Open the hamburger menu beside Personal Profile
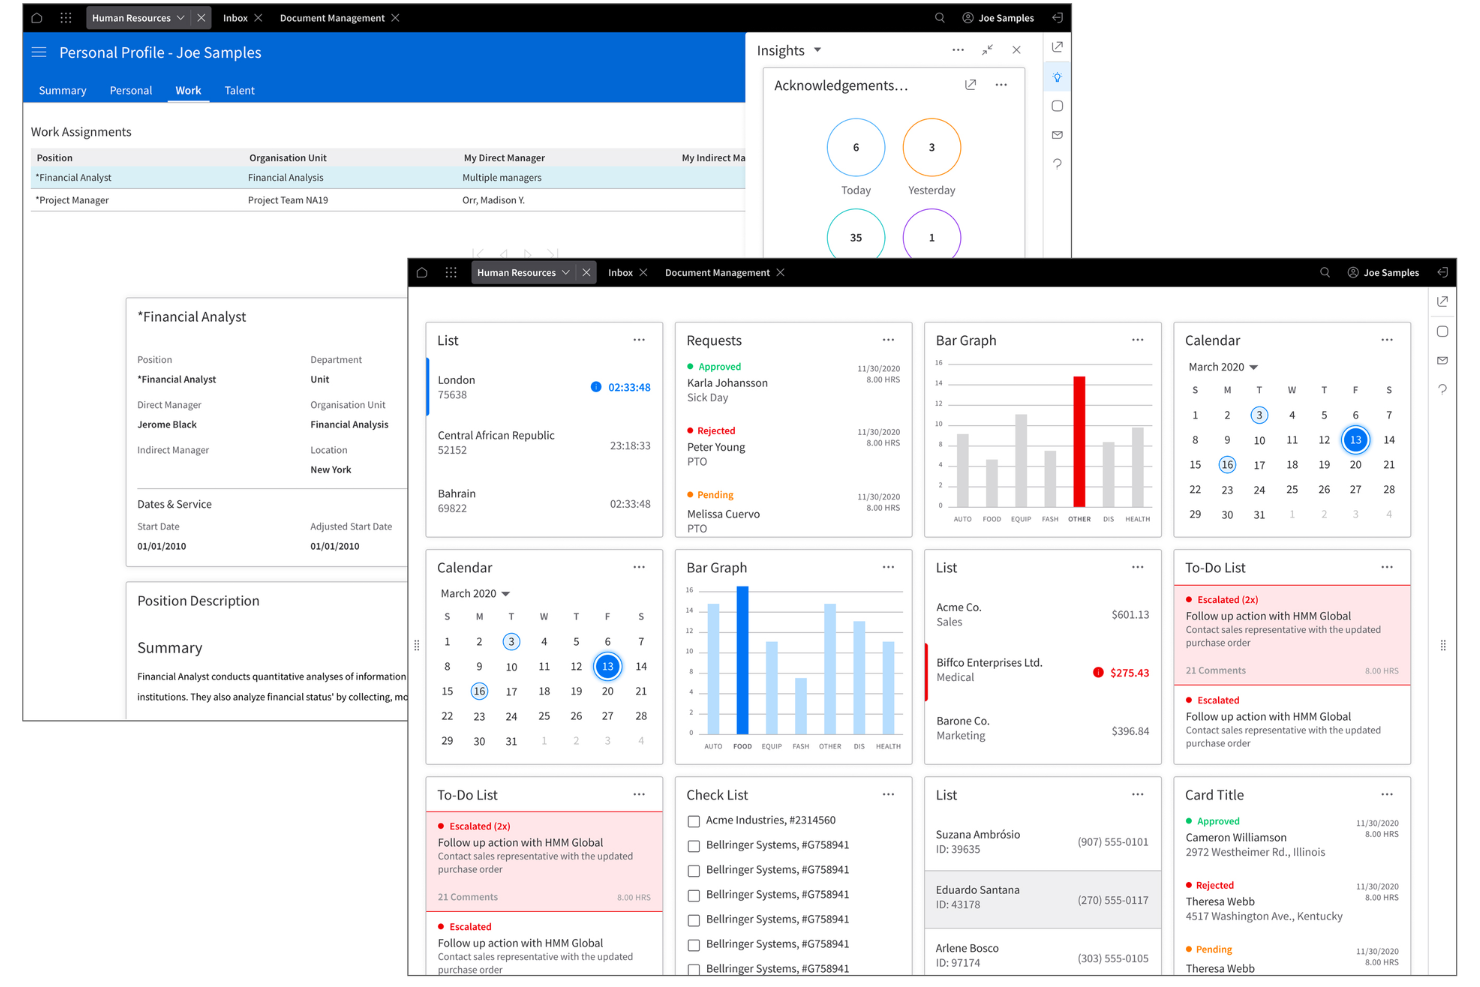 click(39, 52)
